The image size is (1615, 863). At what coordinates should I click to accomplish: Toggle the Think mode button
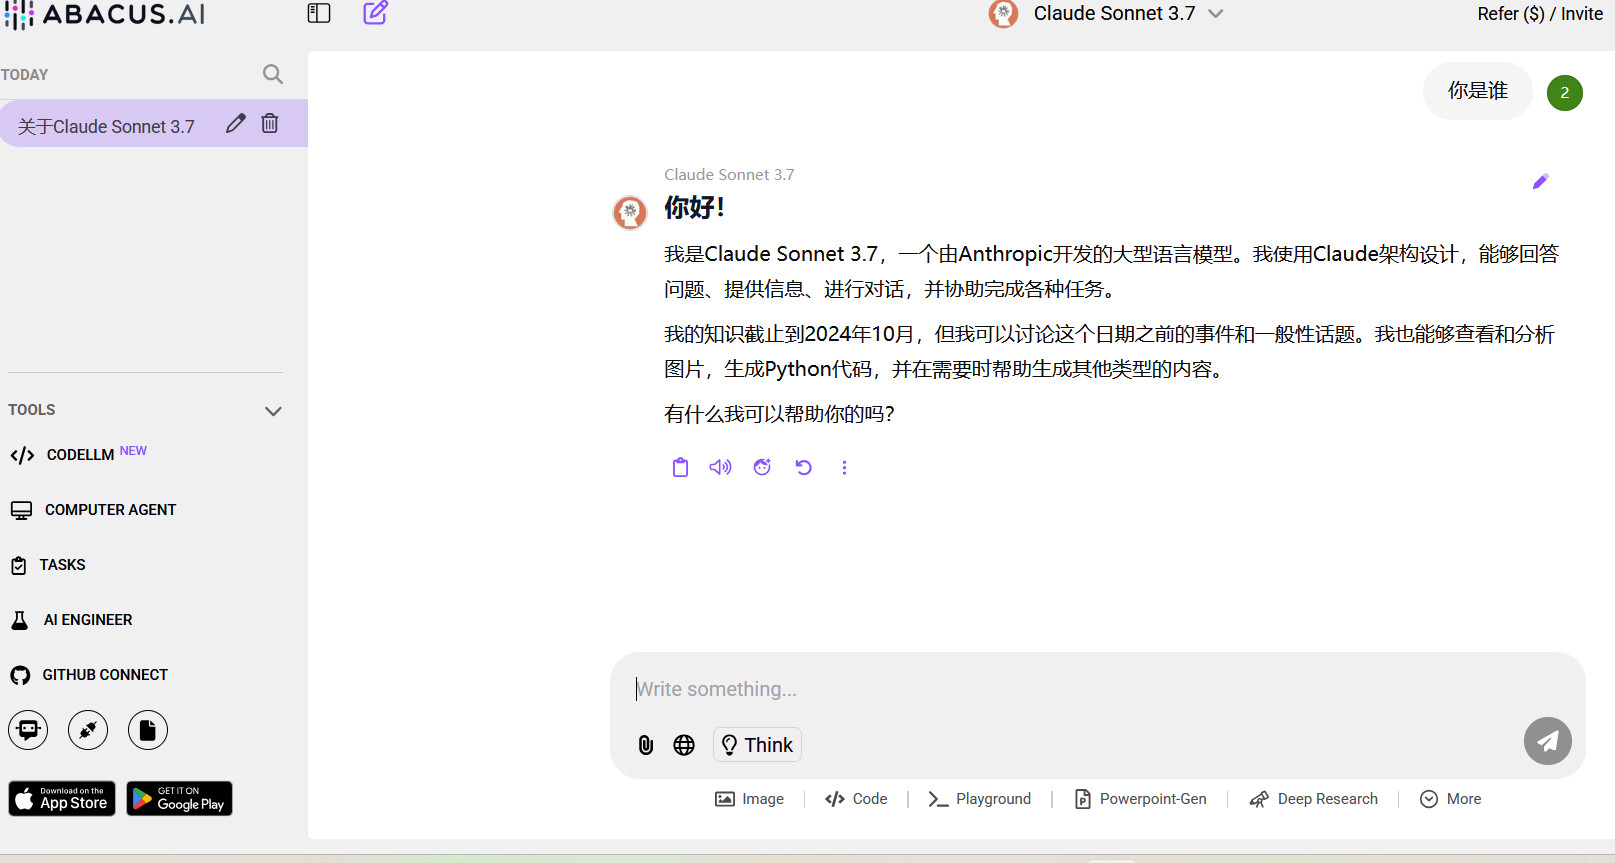[x=757, y=745]
